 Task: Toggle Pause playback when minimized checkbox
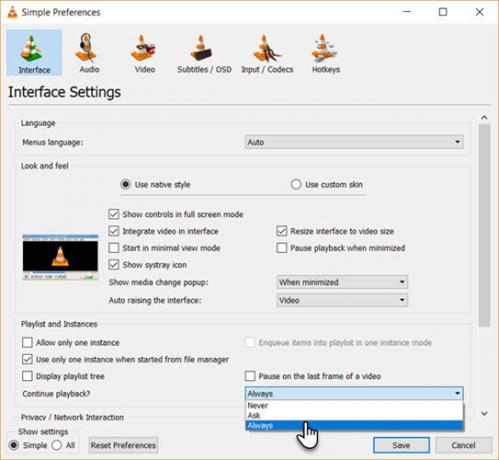coord(282,248)
